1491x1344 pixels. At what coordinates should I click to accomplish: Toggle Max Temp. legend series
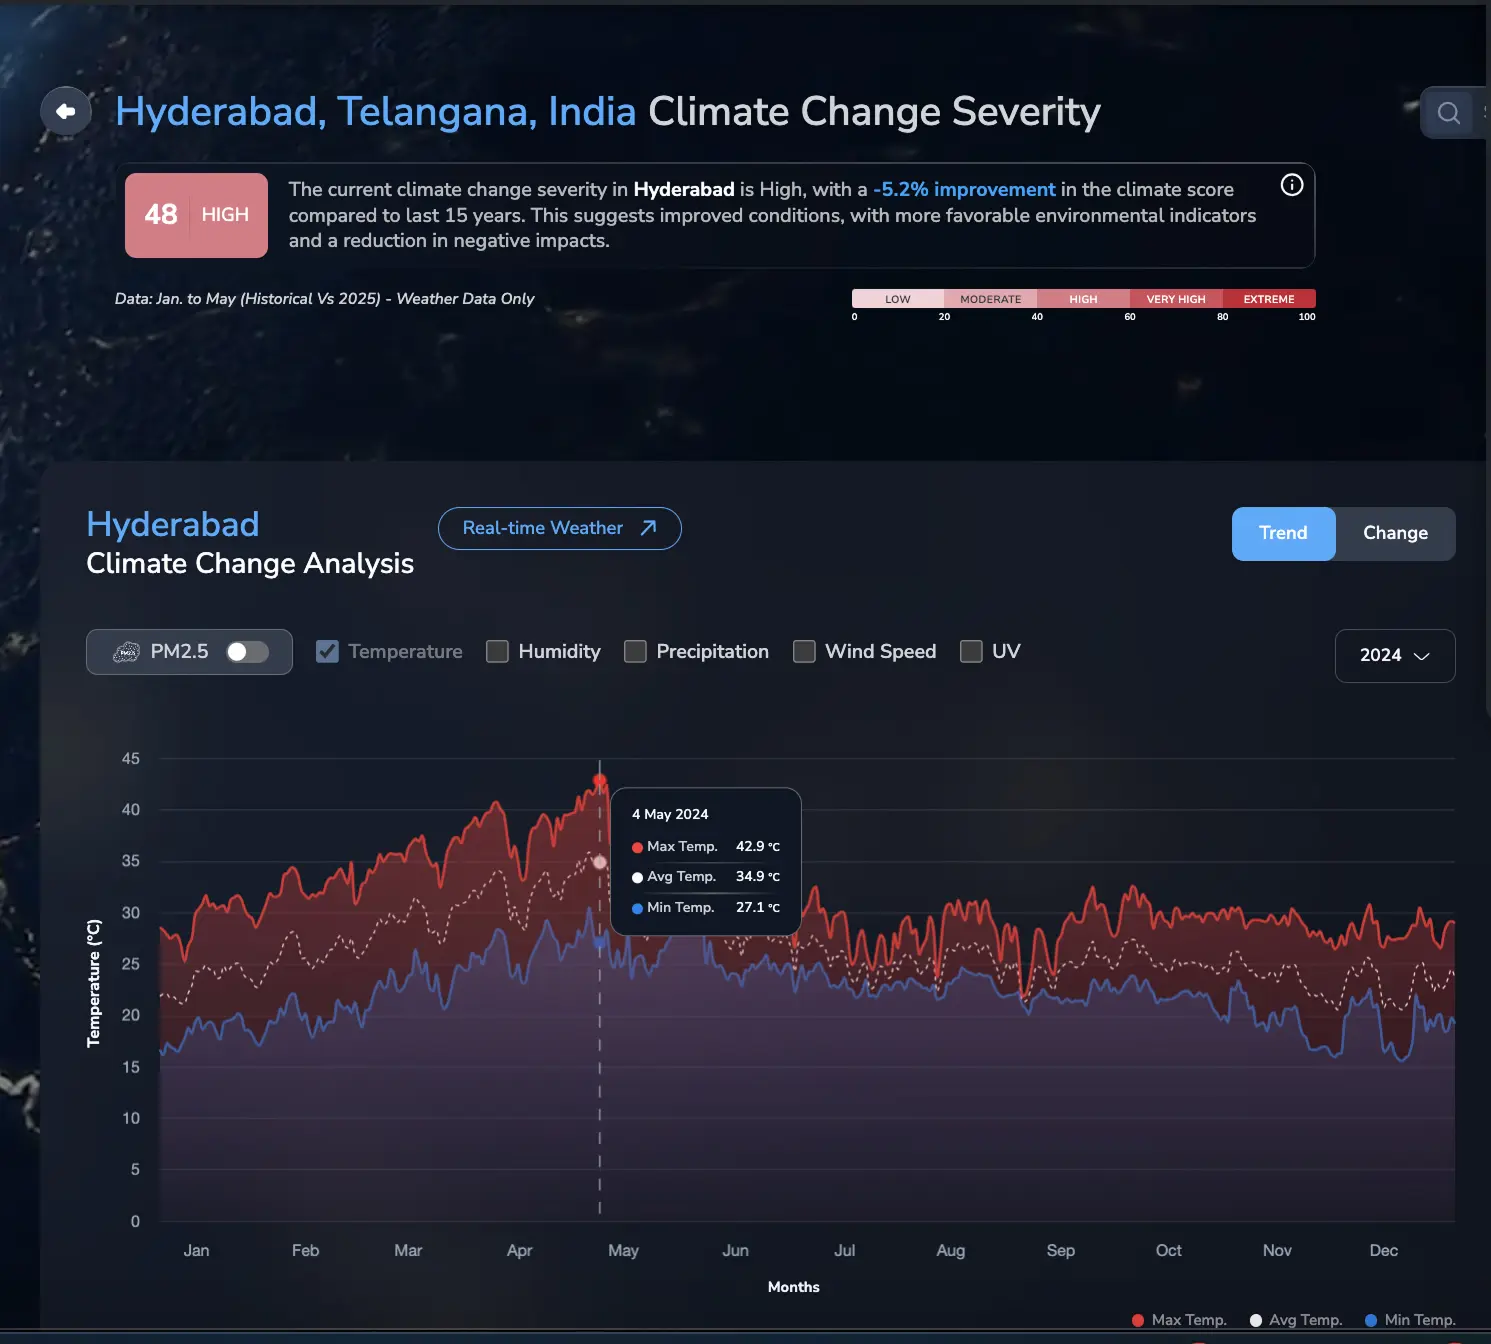coord(1179,1320)
